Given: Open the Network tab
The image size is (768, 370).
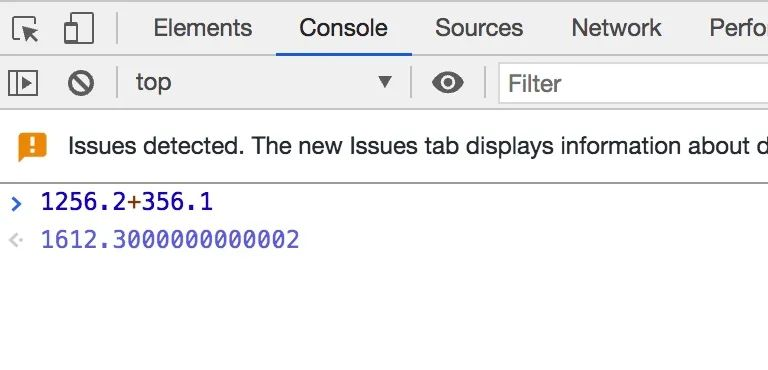Looking at the screenshot, I should click(x=616, y=28).
